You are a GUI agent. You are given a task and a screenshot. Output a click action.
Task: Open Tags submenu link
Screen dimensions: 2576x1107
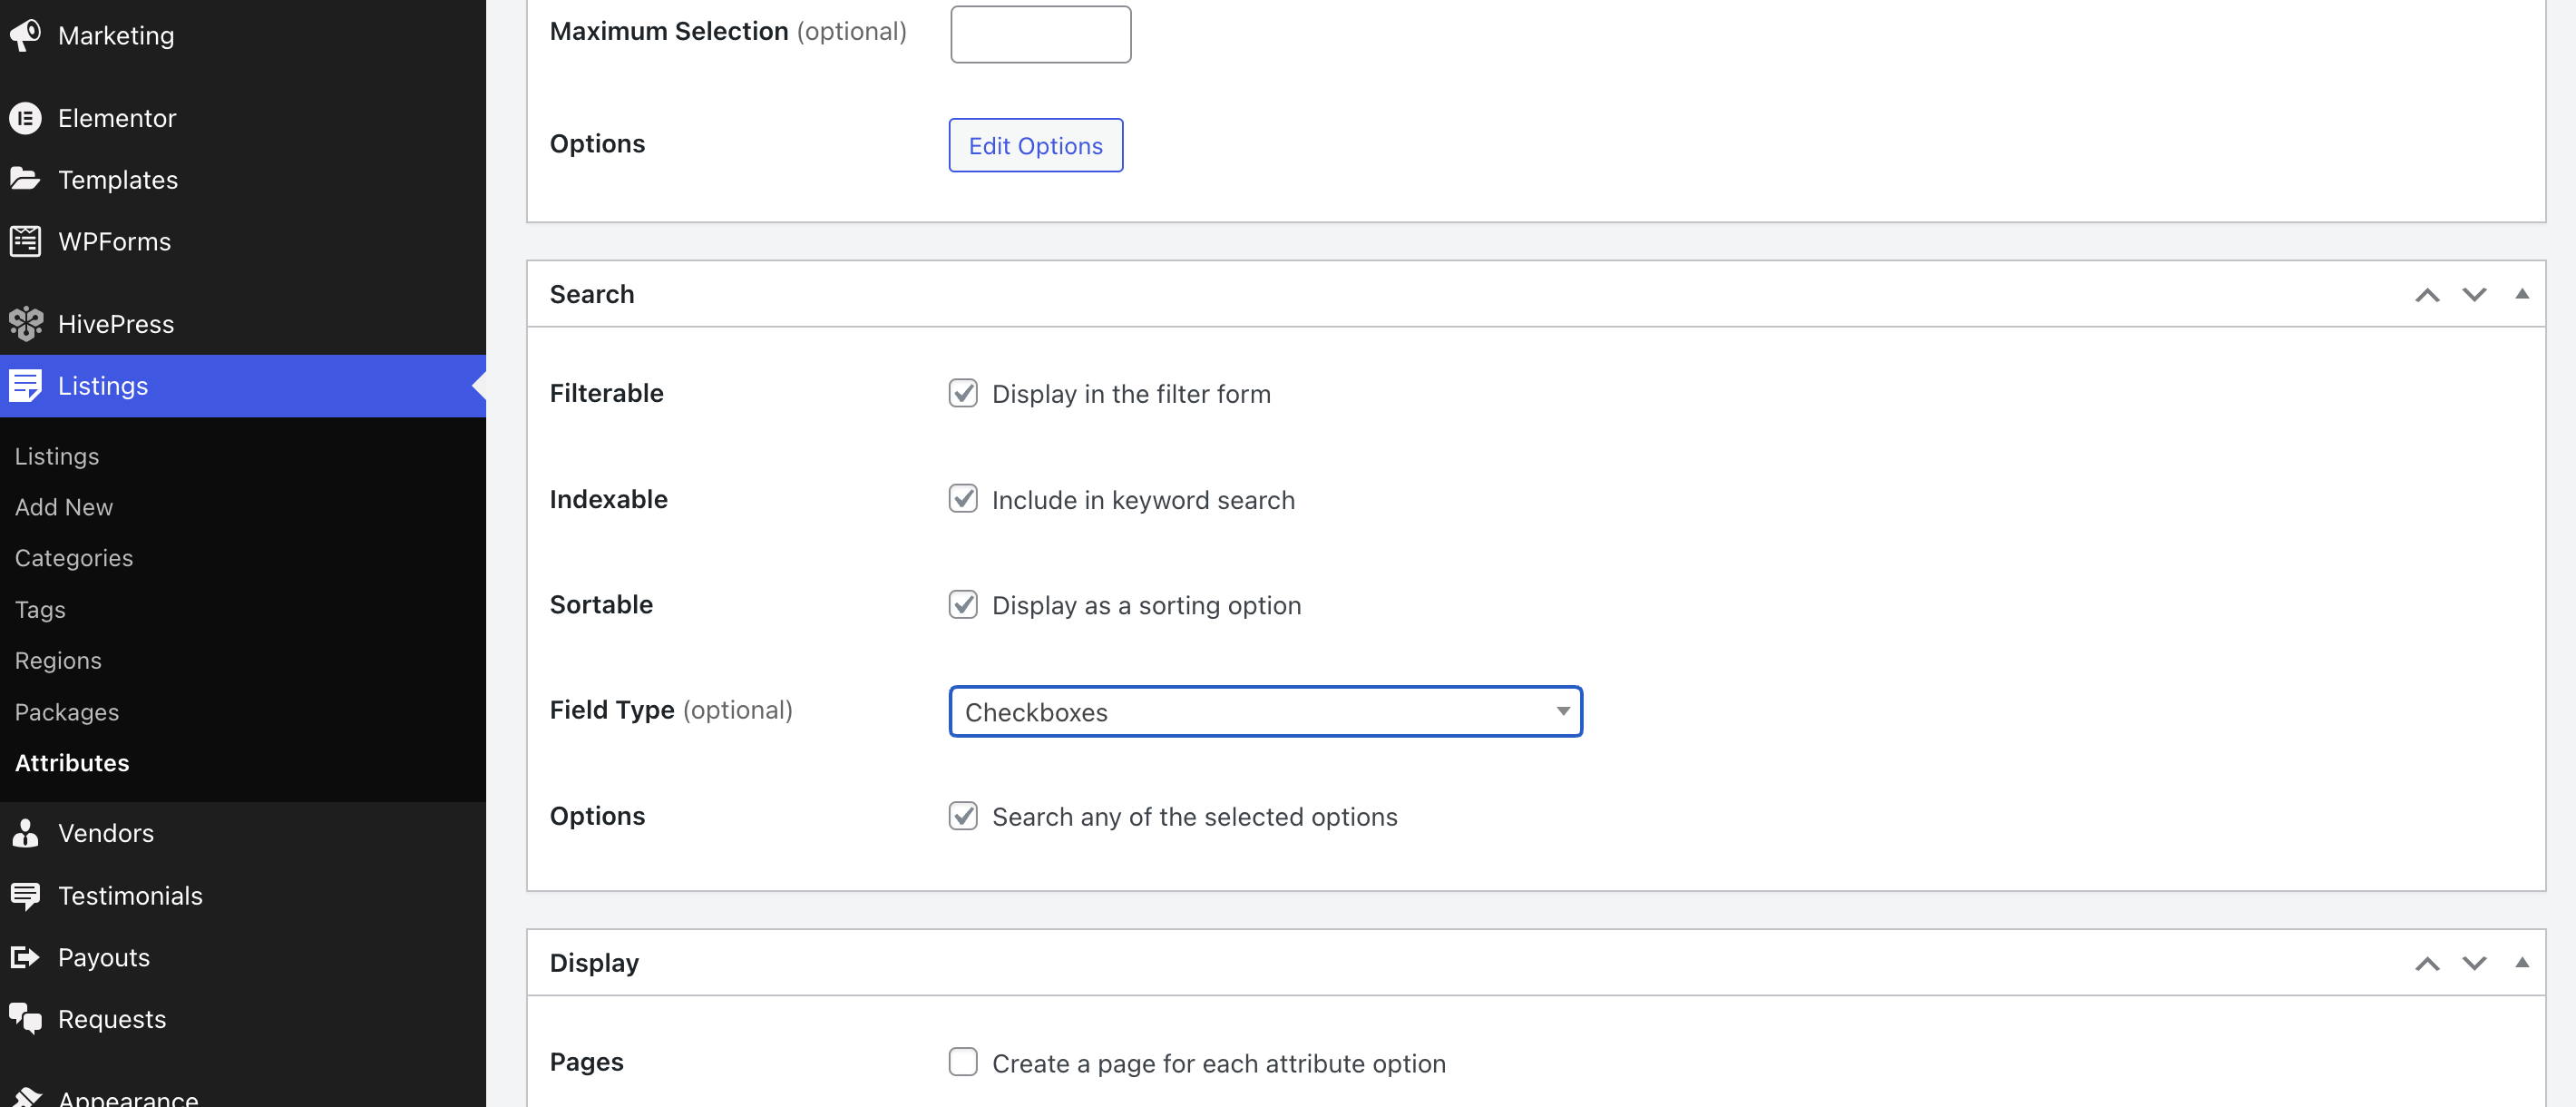pyautogui.click(x=40, y=609)
